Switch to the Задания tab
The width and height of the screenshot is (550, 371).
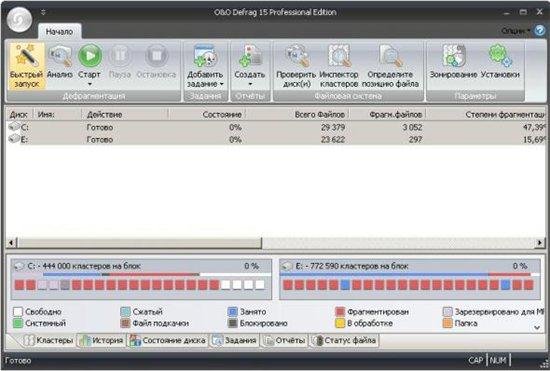click(x=234, y=340)
